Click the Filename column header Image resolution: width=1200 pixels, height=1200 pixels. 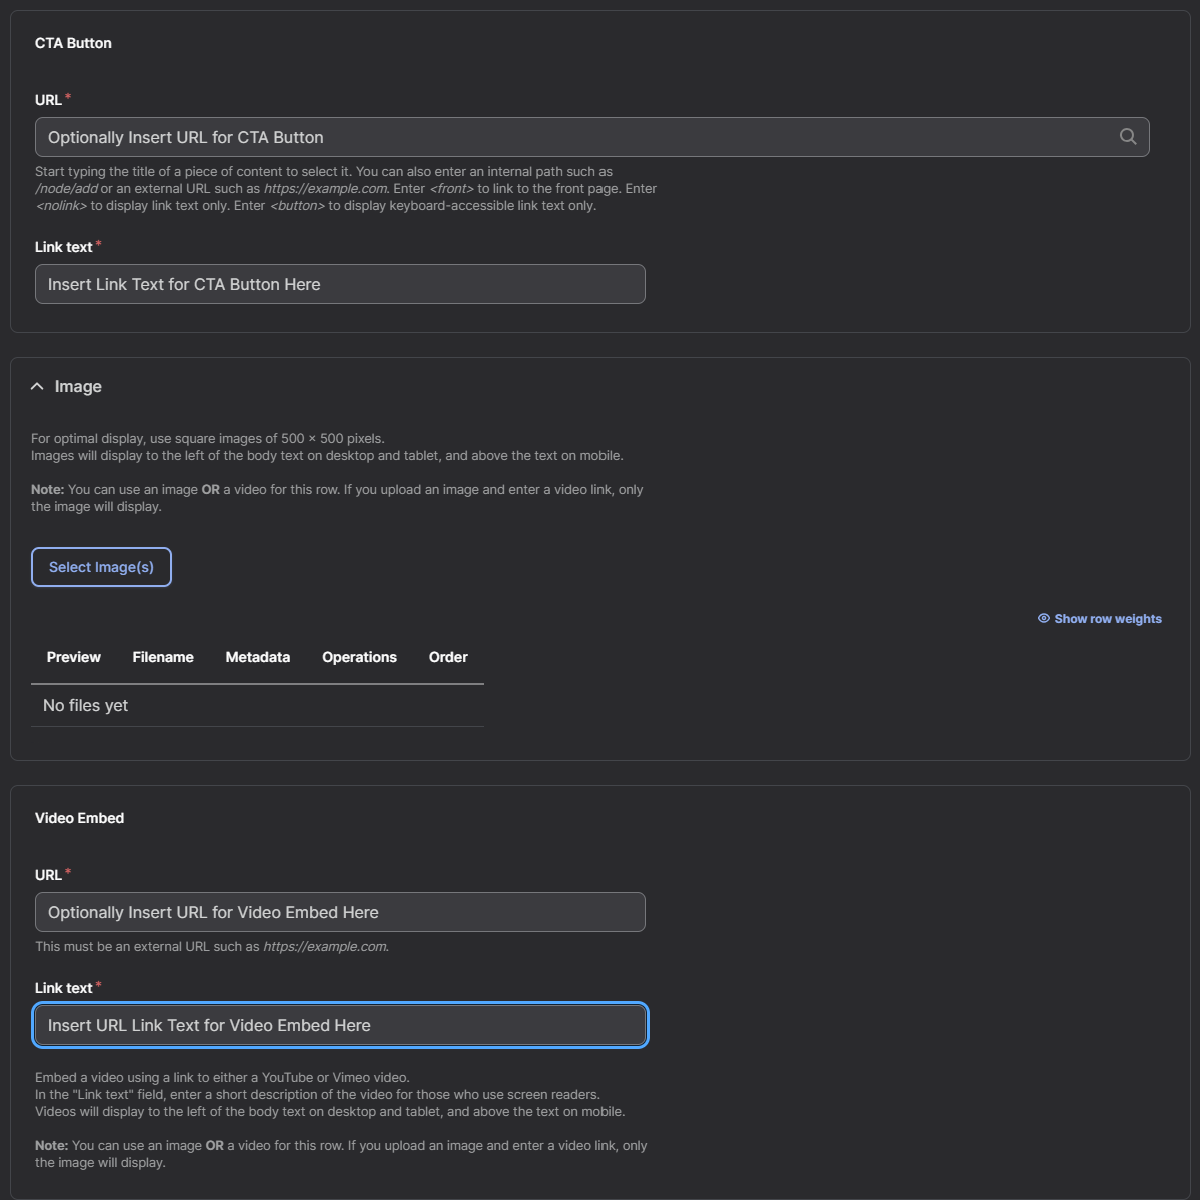tap(163, 657)
